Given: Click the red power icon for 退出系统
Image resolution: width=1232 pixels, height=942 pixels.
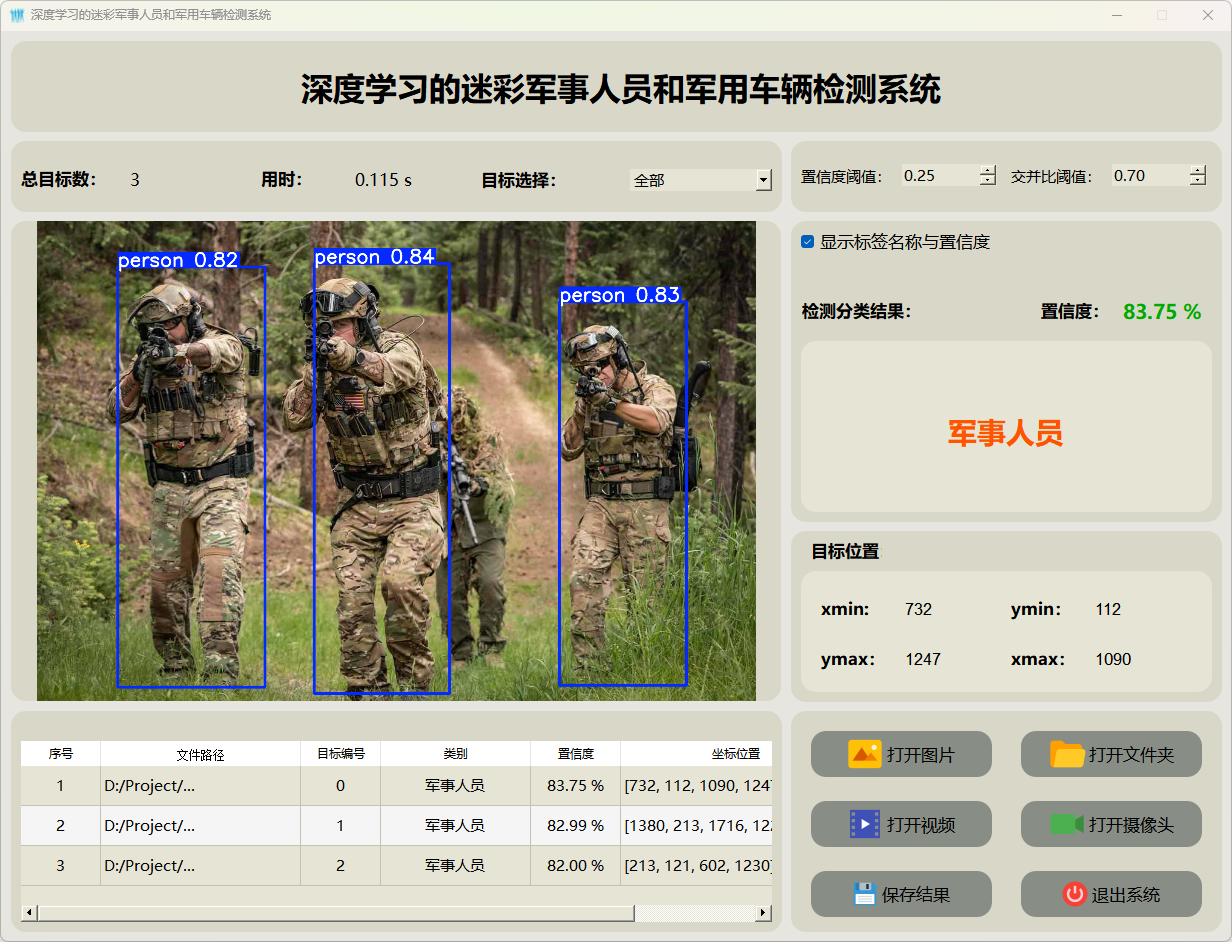Looking at the screenshot, I should coord(1074,894).
